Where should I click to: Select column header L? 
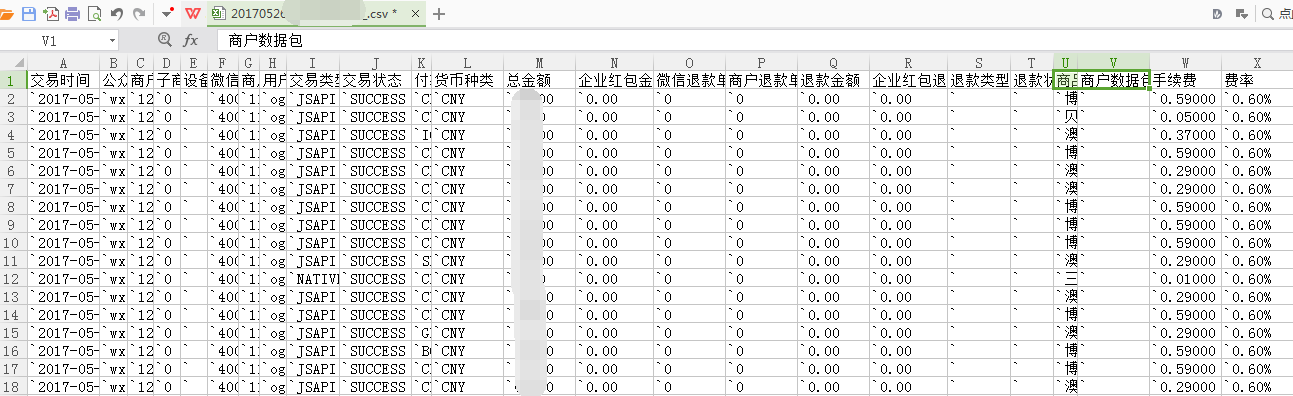[467, 62]
